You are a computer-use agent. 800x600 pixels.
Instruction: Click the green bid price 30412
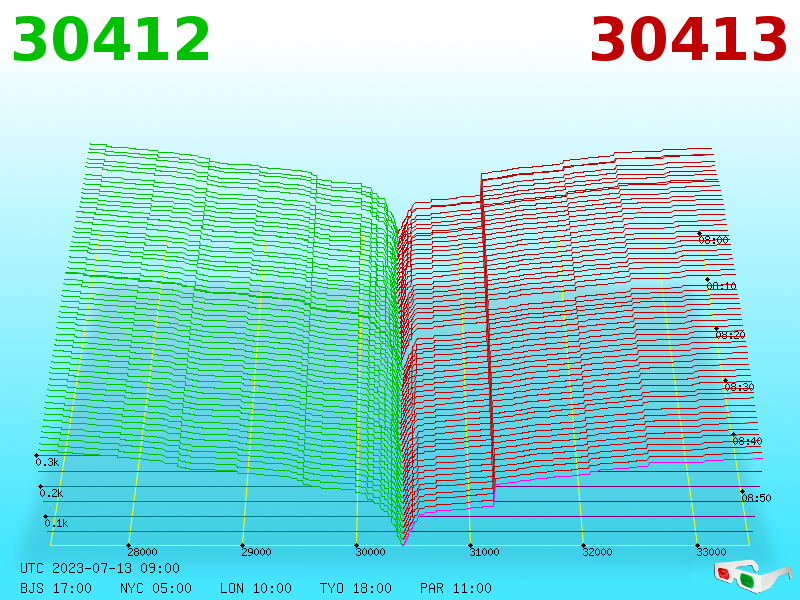click(x=111, y=40)
